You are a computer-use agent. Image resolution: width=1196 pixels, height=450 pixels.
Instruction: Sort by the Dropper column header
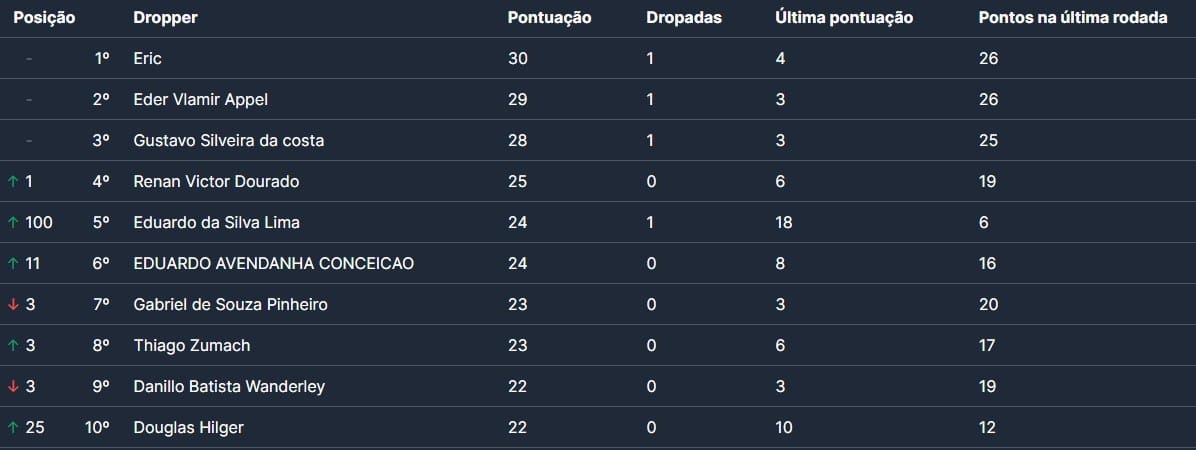click(x=165, y=18)
